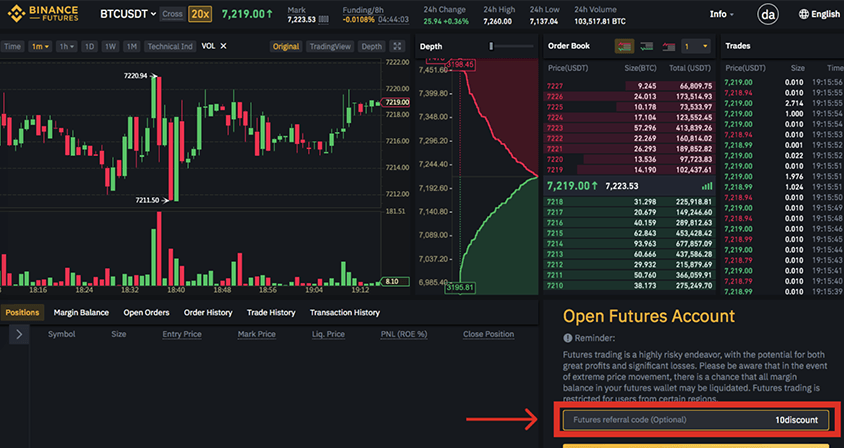The image size is (844, 448).
Task: Show both bids and asks in Order Book
Action: point(624,46)
